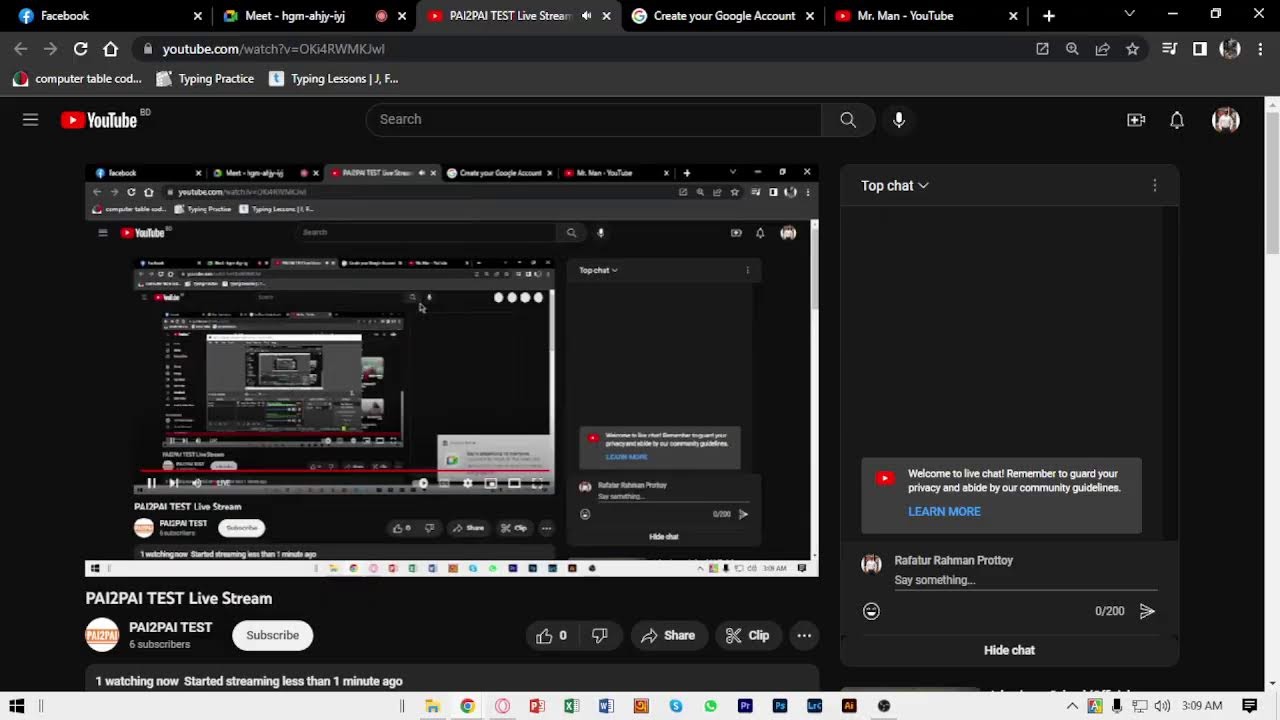
Task: Open Chrome from the taskbar
Action: point(467,706)
